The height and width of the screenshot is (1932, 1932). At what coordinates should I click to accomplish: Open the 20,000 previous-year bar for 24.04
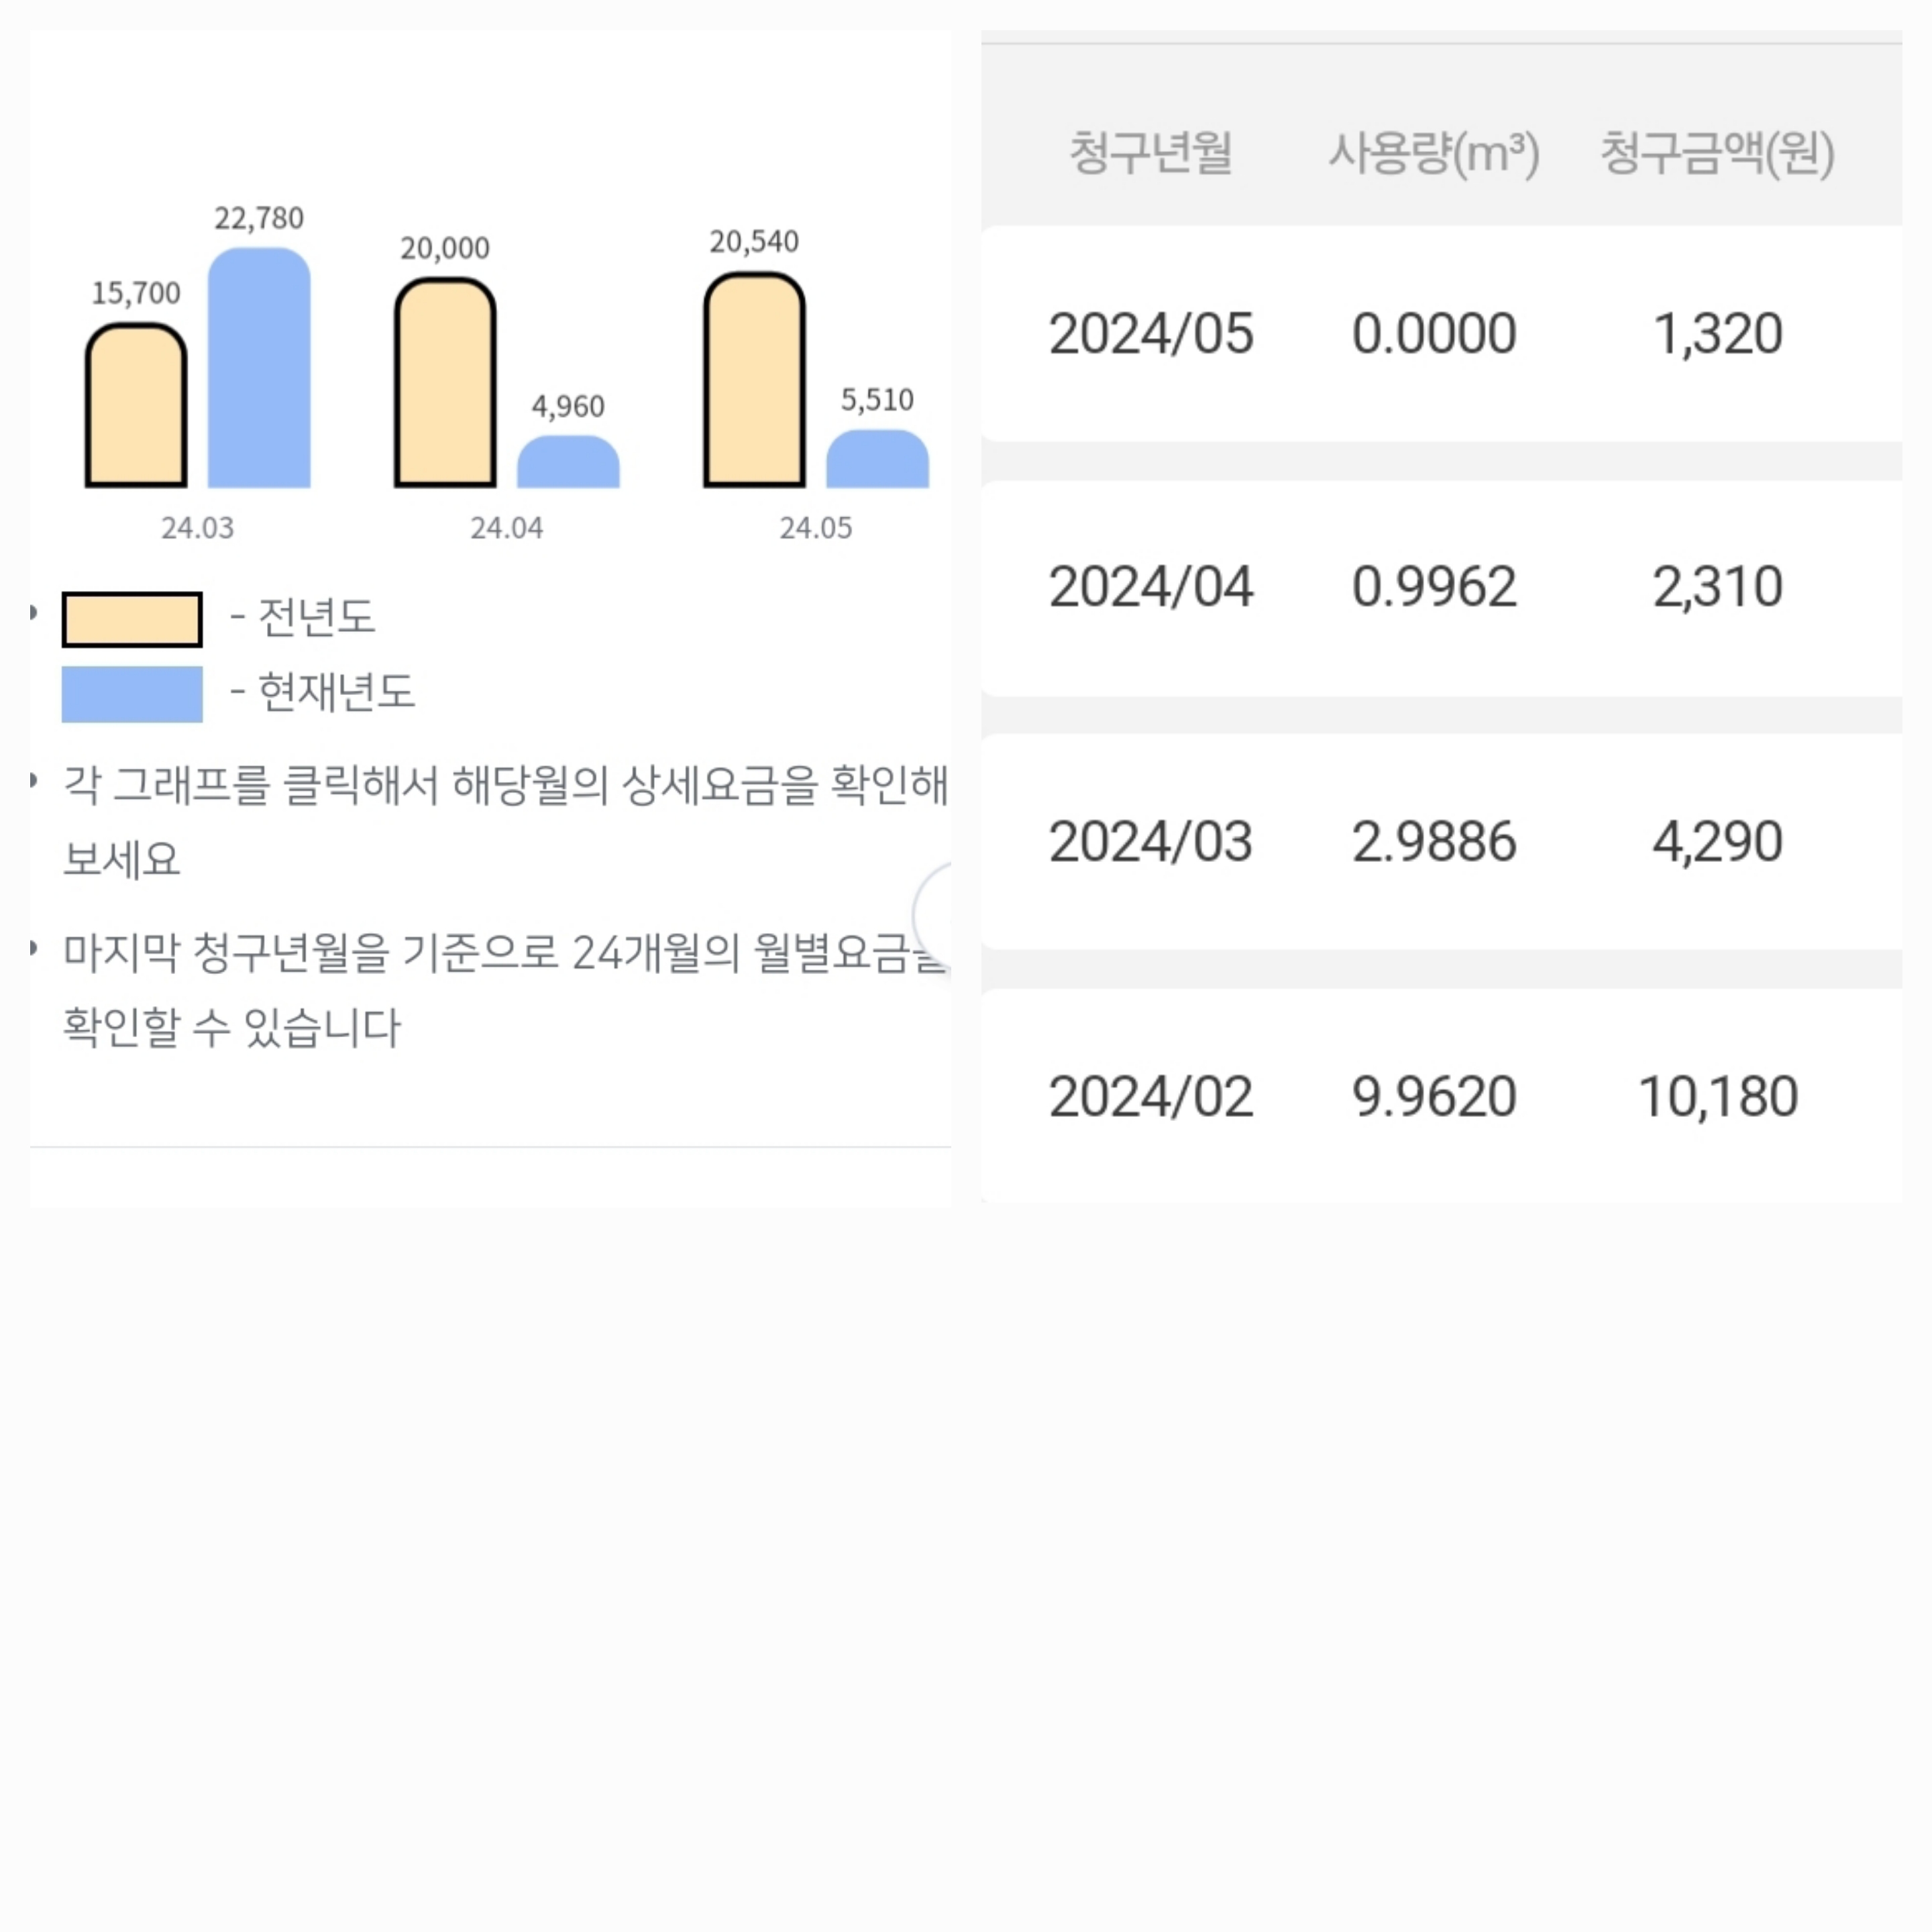click(x=445, y=383)
